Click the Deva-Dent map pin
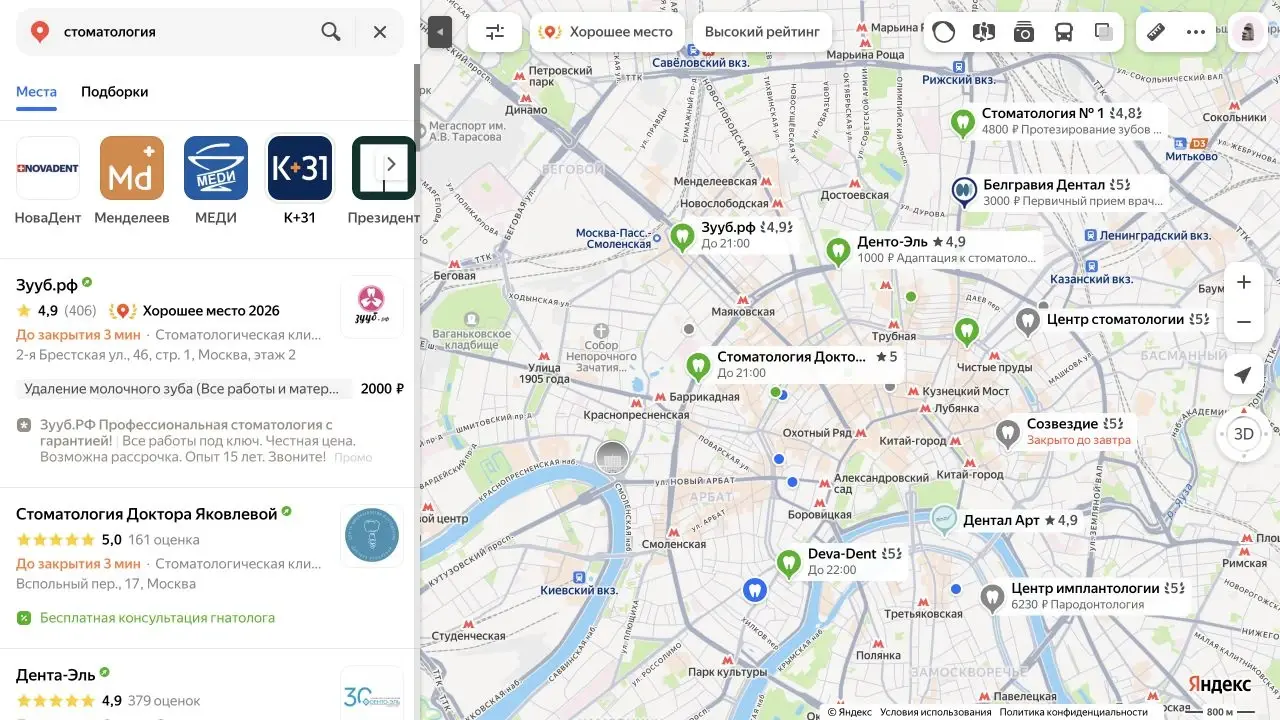The image size is (1280, 720). click(x=788, y=563)
